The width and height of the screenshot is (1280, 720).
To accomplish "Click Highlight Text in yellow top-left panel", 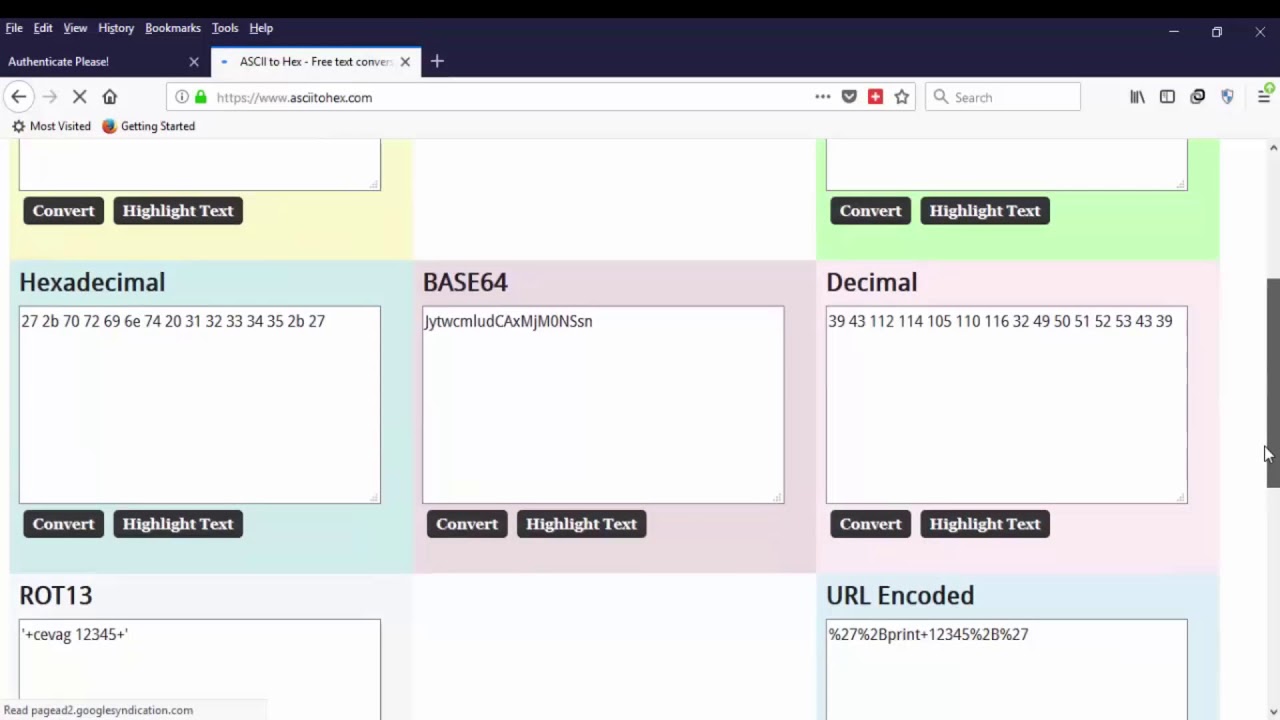I will coord(178,211).
